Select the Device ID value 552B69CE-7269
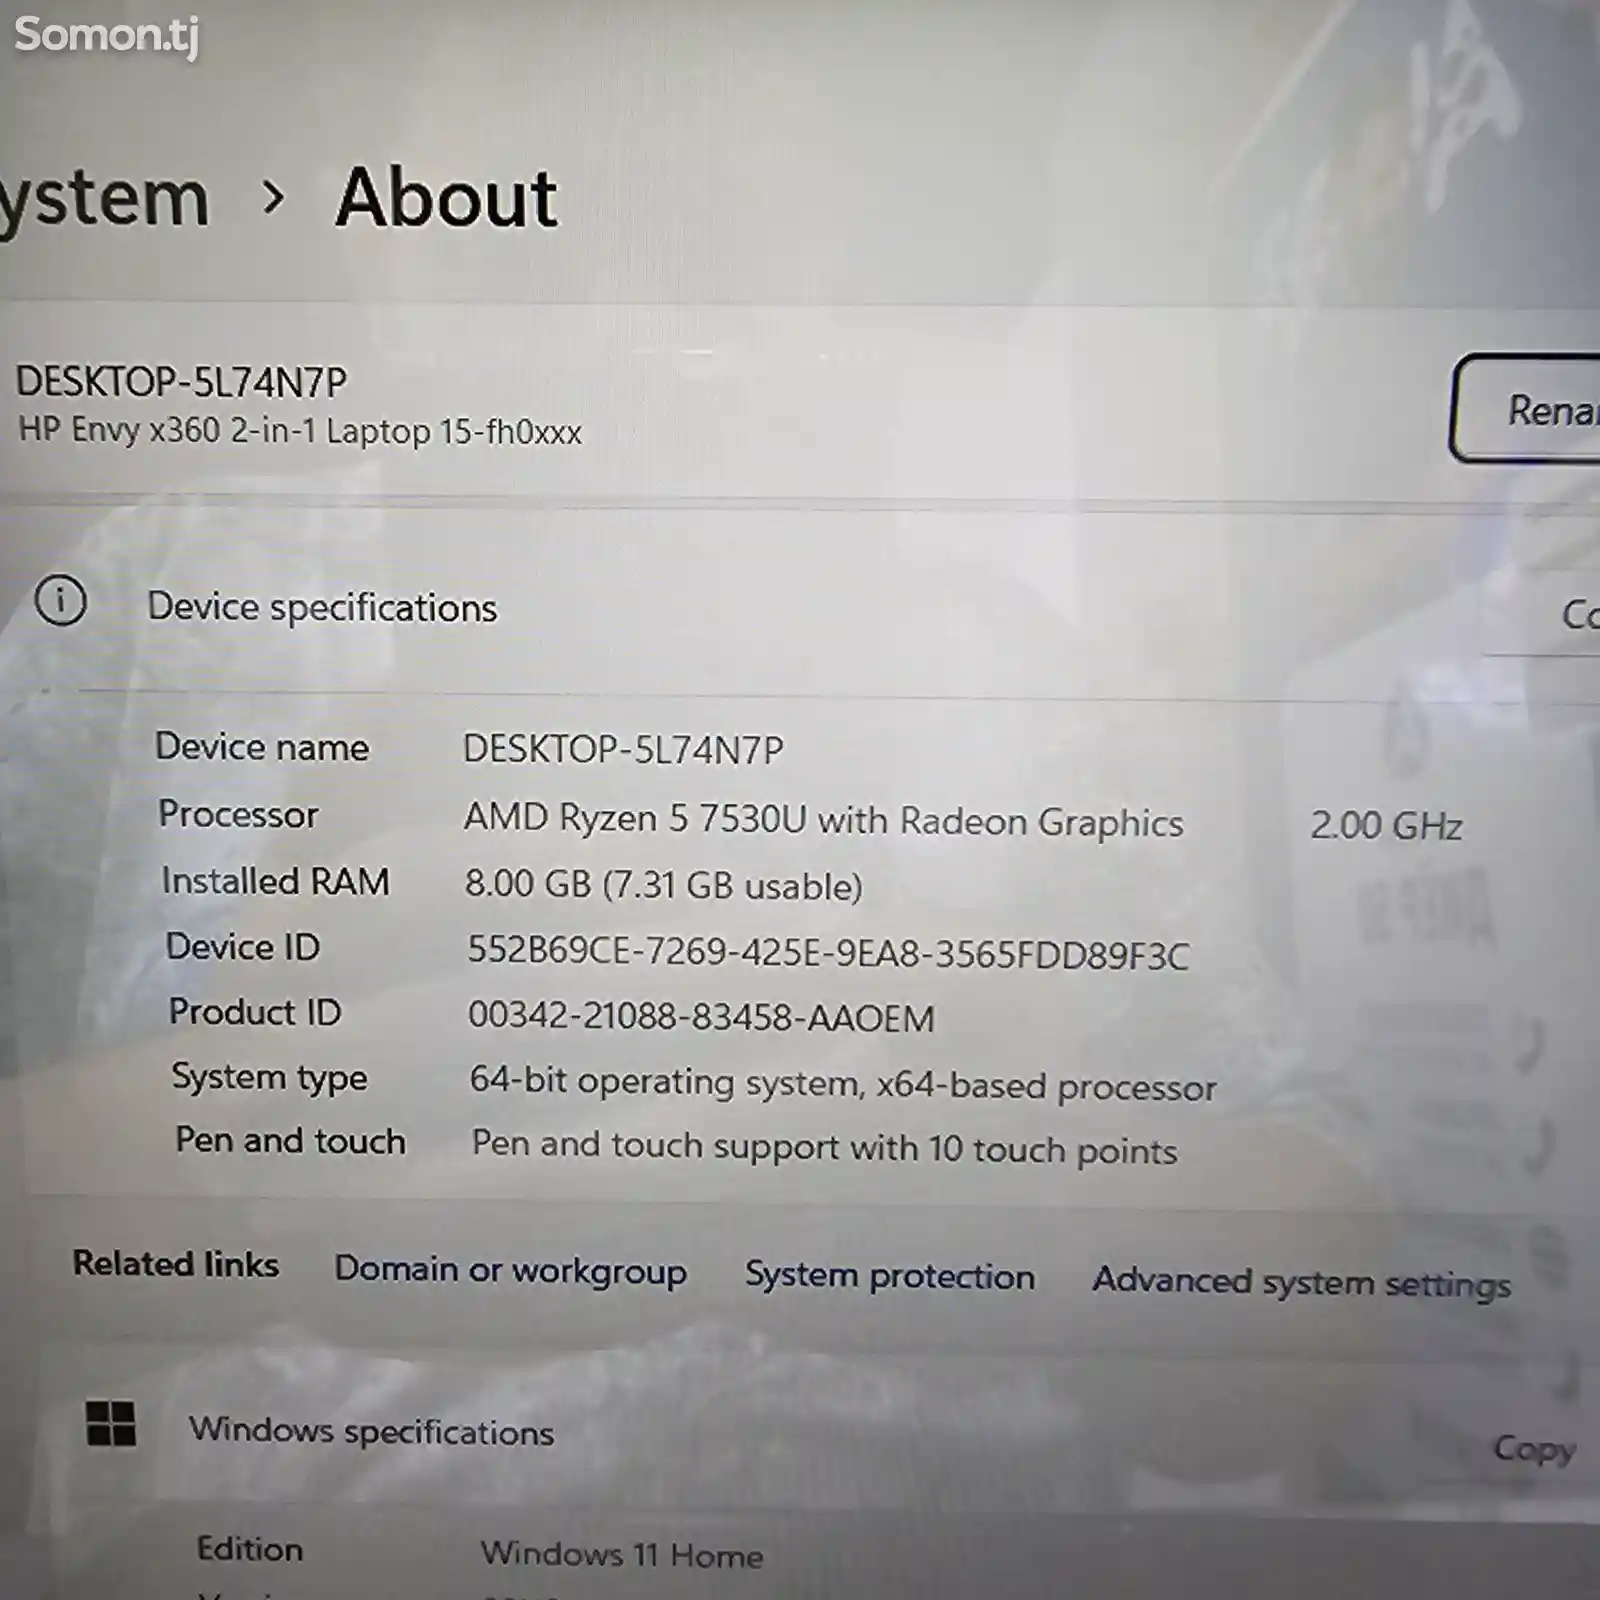Image resolution: width=1600 pixels, height=1600 pixels. [828, 953]
